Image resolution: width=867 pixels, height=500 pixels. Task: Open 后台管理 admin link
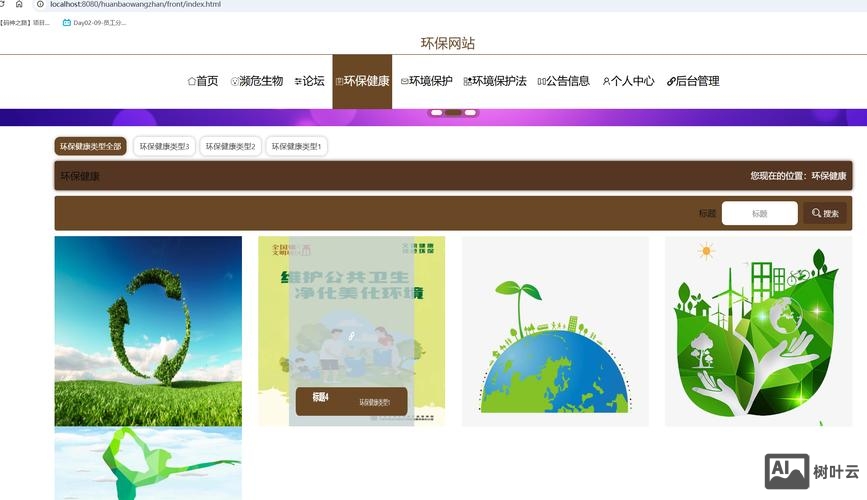[693, 81]
